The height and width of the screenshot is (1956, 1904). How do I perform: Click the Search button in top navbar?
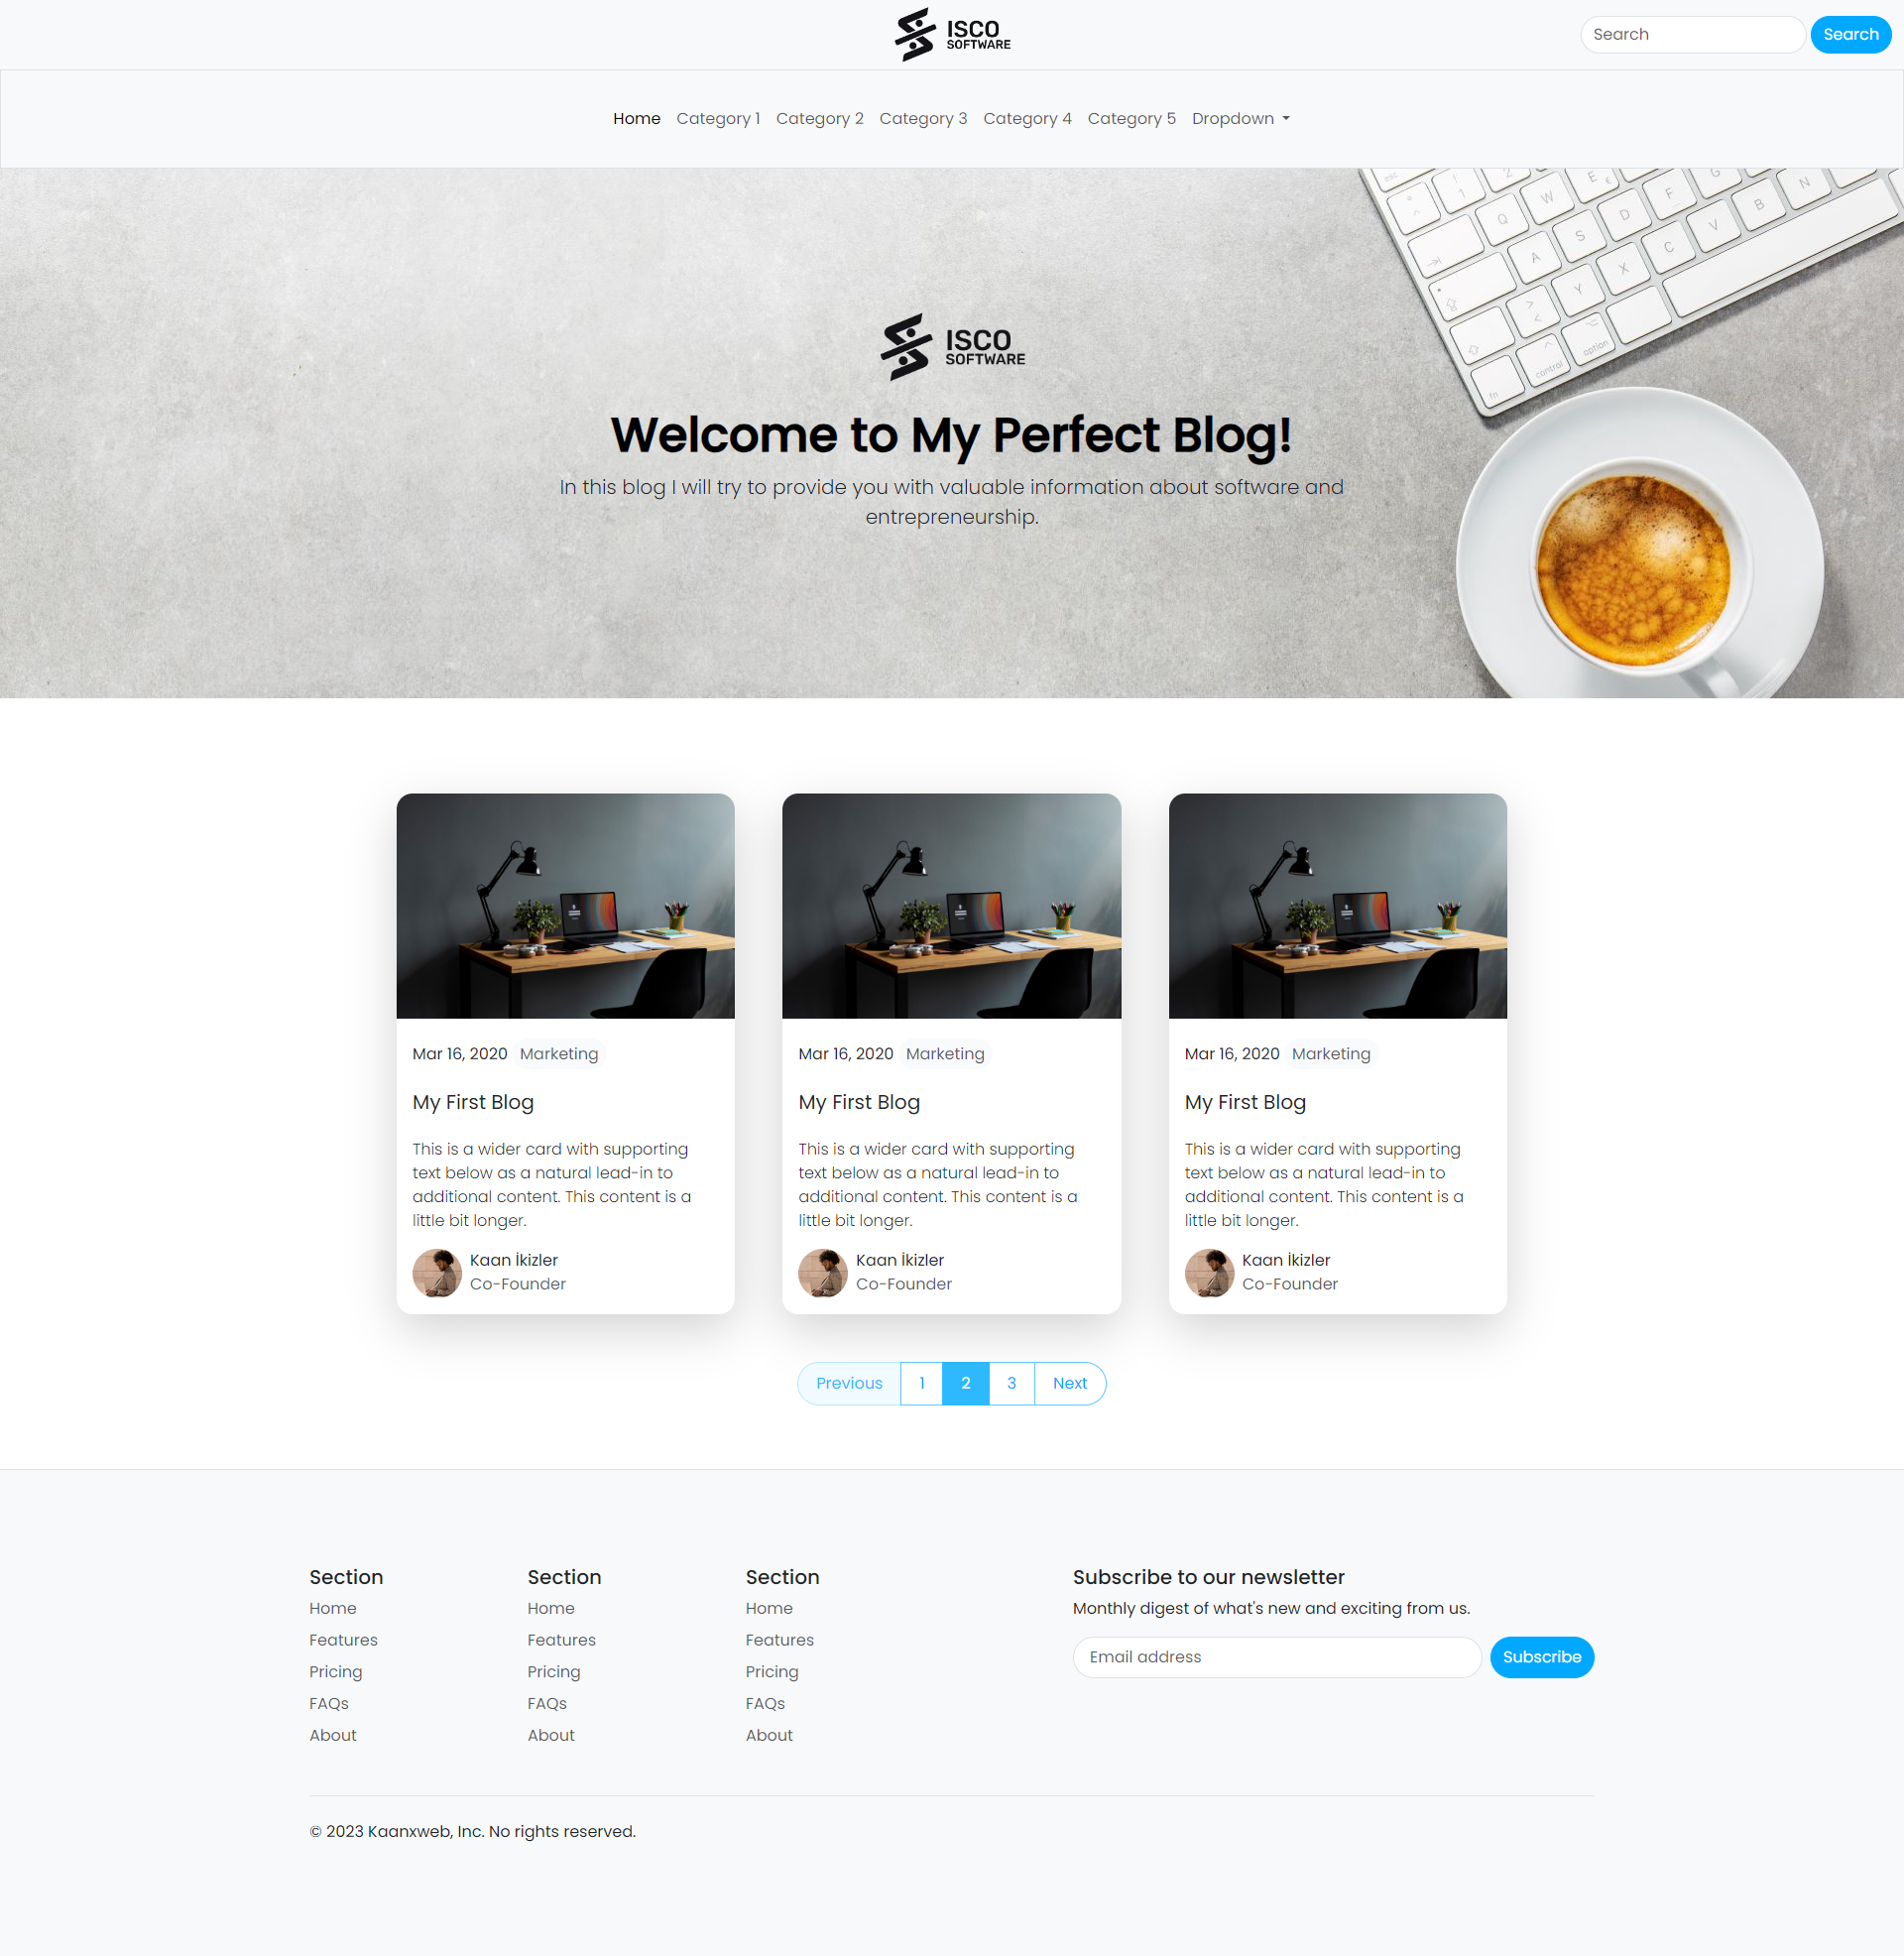click(x=1846, y=33)
